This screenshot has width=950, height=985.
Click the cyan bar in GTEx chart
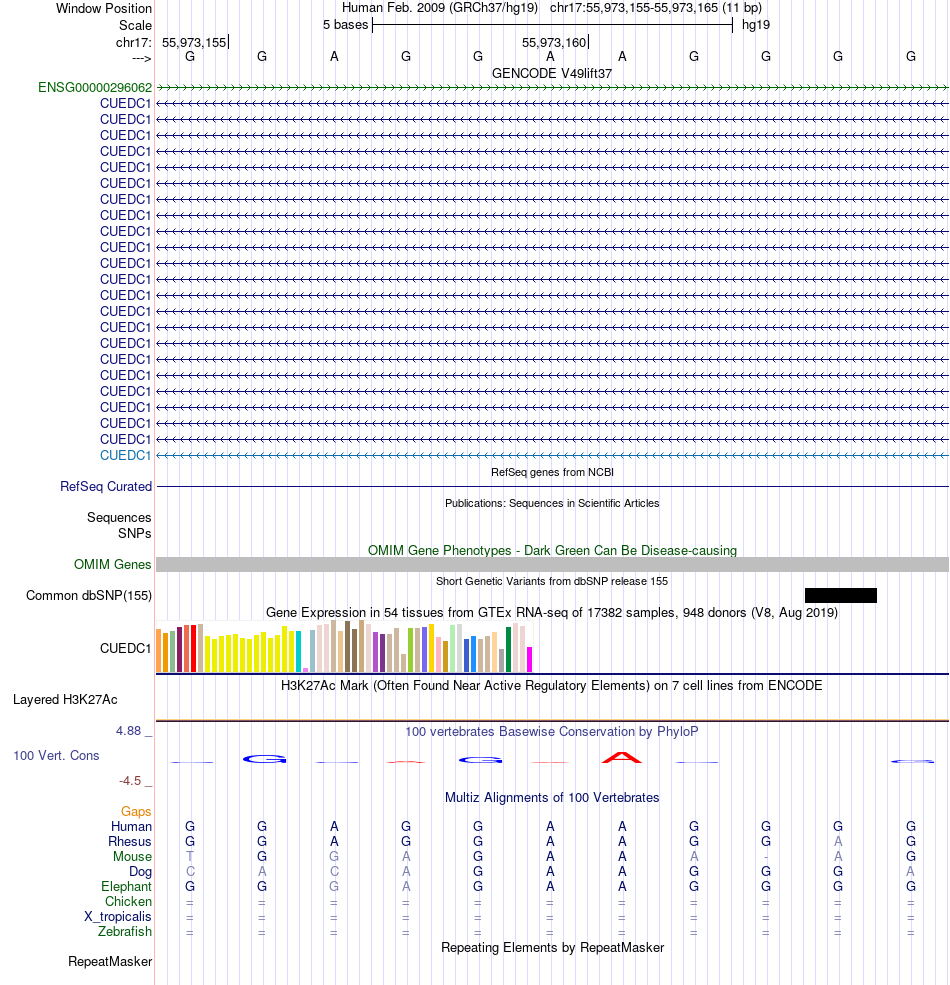tap(298, 651)
